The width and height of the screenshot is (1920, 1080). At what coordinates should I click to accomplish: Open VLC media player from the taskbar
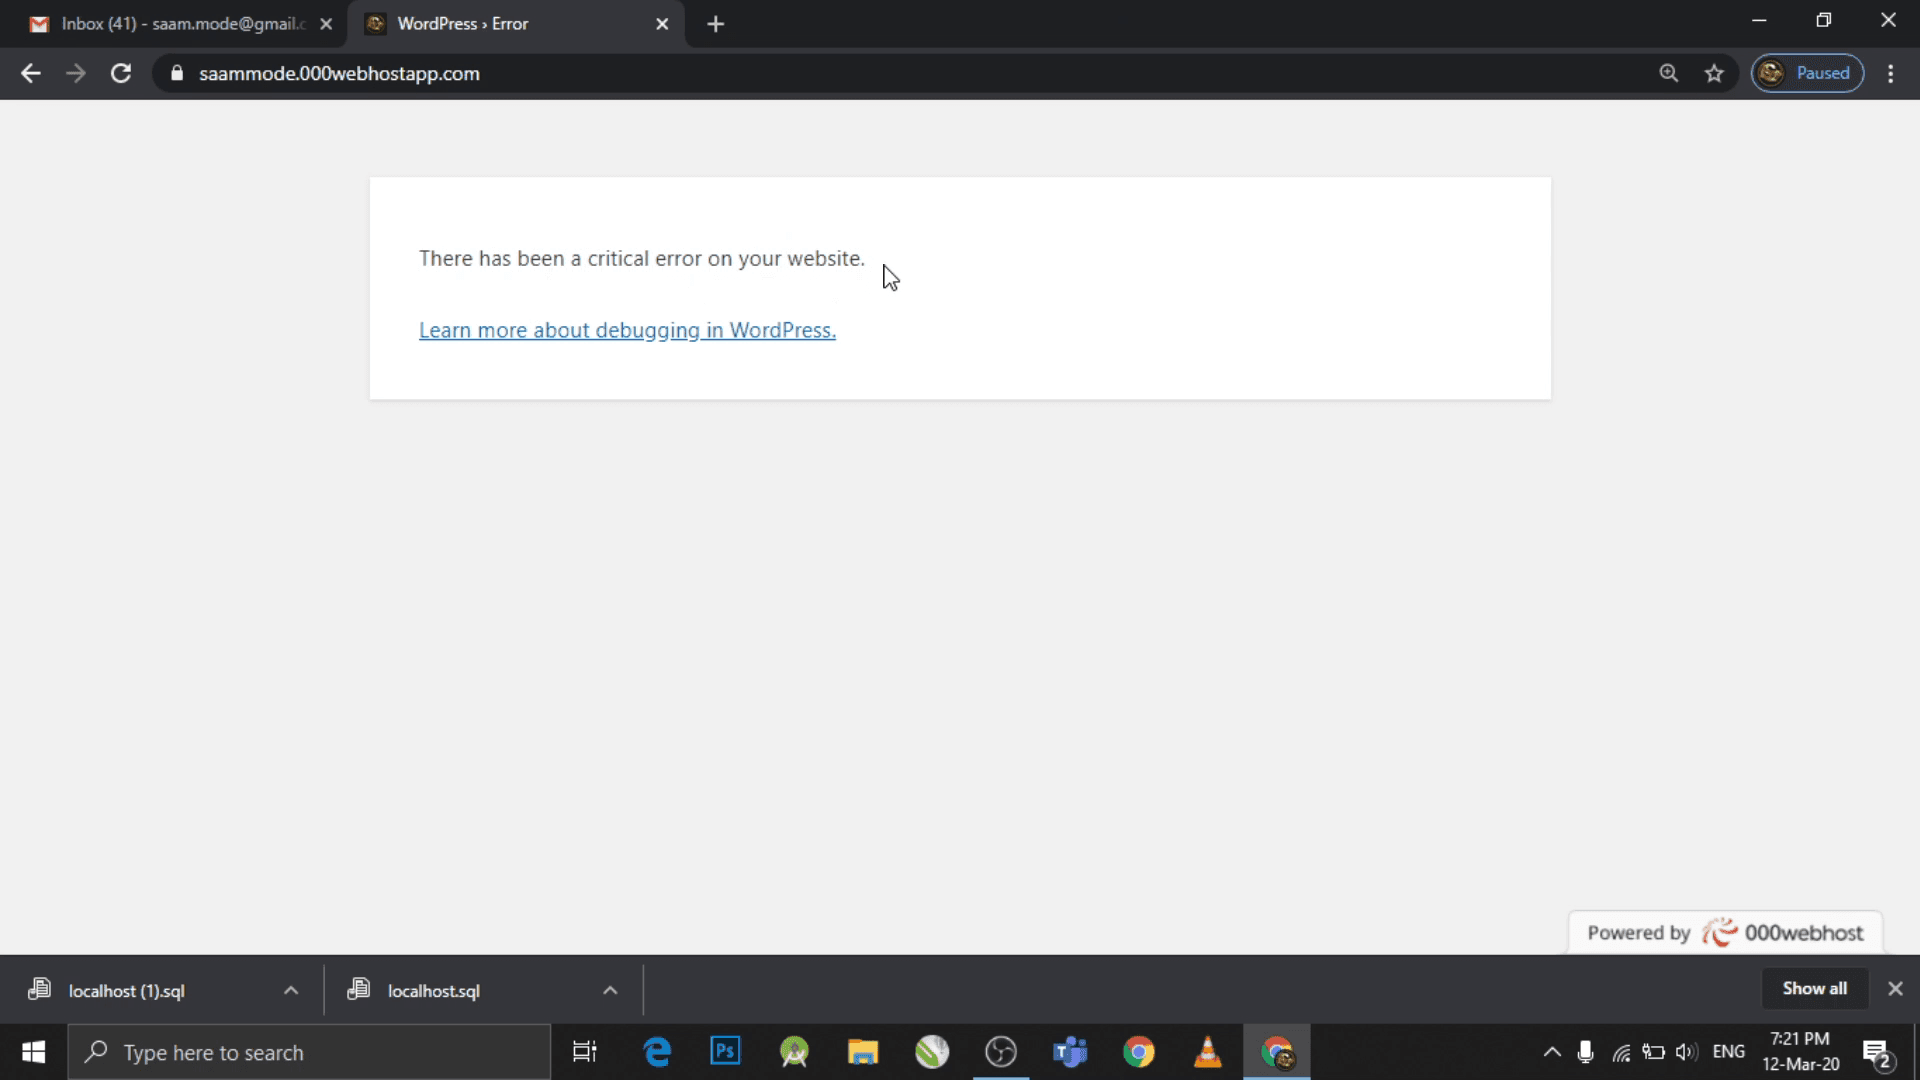pos(1208,1052)
